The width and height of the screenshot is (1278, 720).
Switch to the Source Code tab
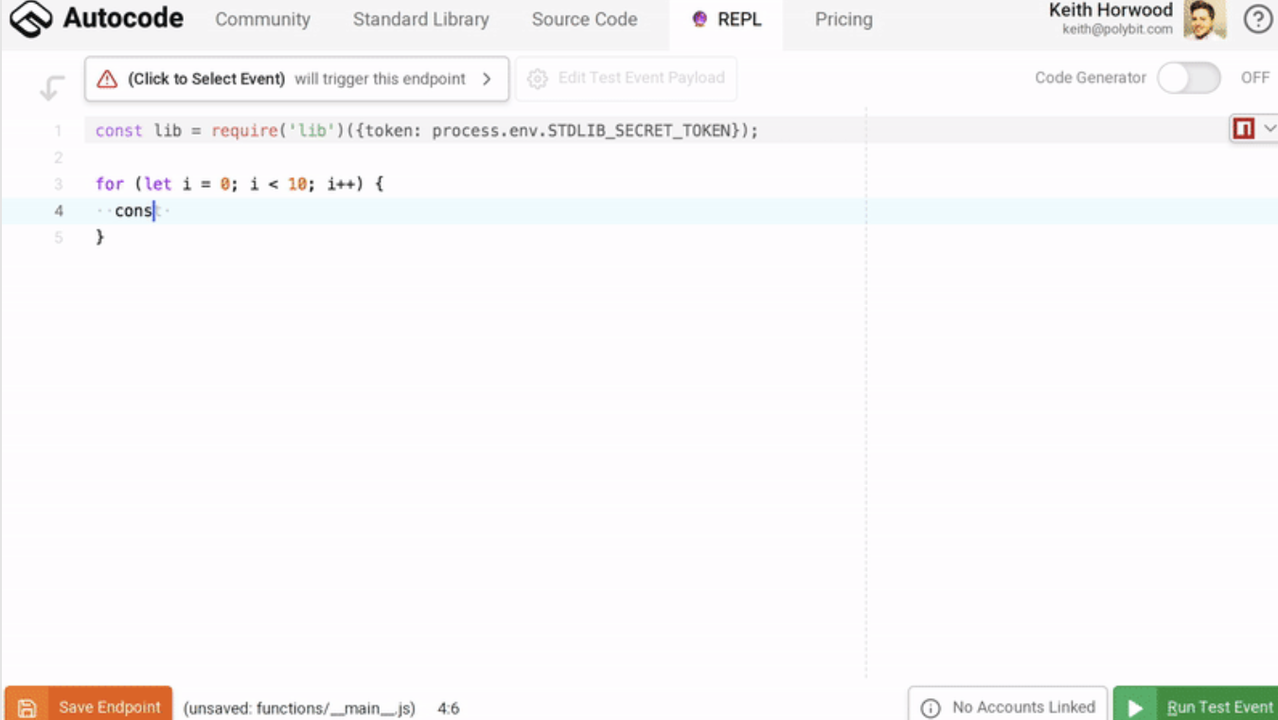(x=584, y=20)
